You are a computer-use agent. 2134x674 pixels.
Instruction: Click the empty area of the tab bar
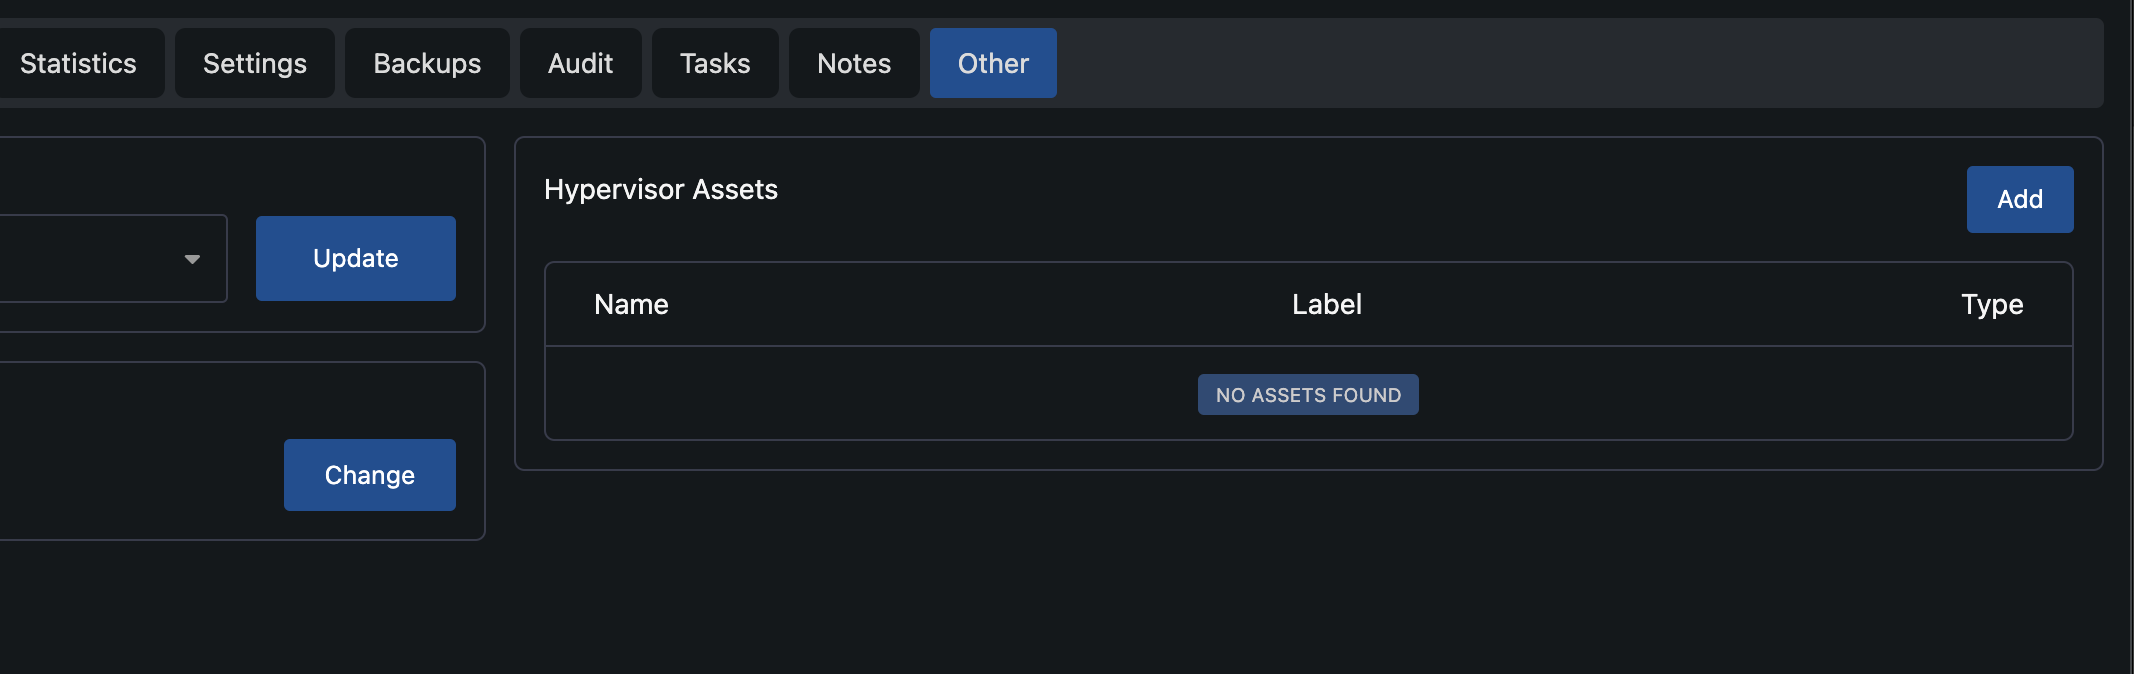point(1580,63)
